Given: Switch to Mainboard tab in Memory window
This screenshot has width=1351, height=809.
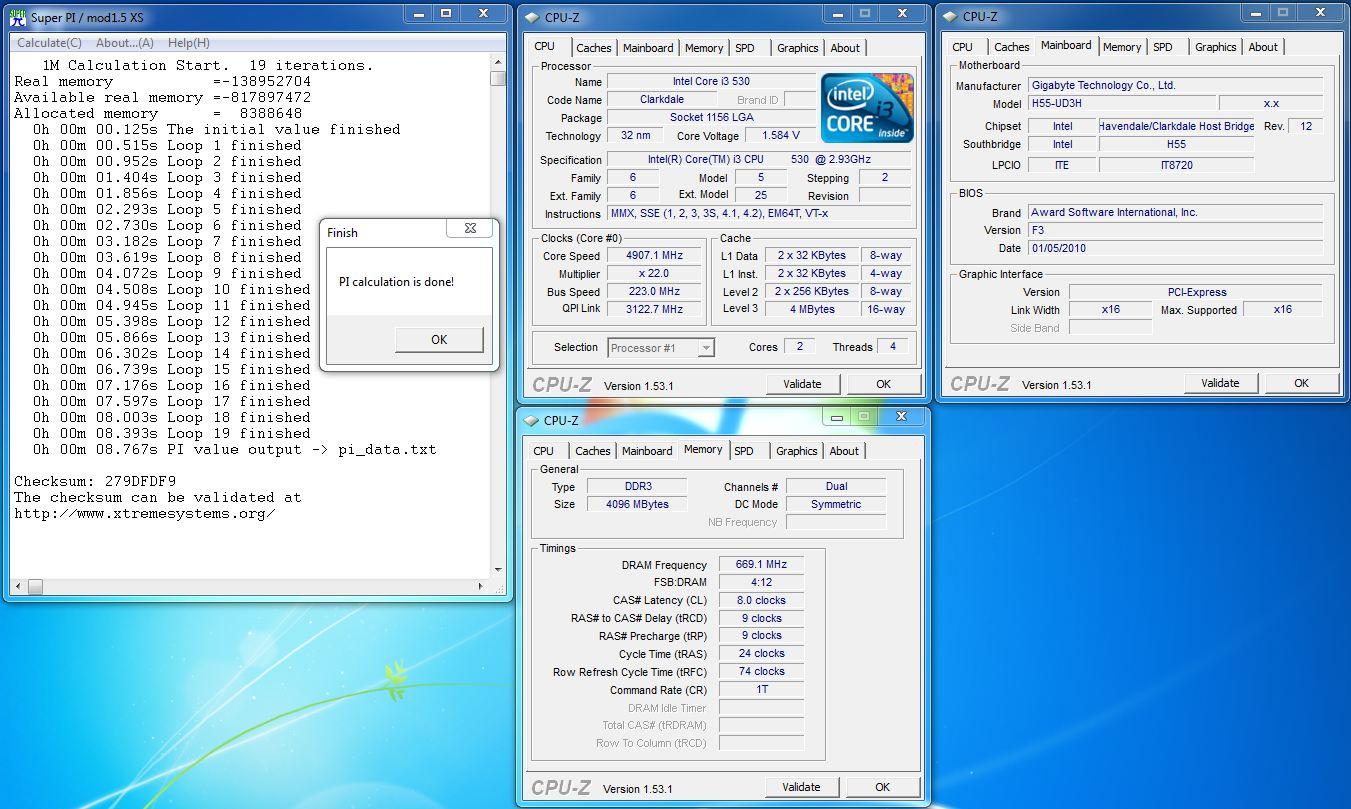Looking at the screenshot, I should (x=647, y=451).
